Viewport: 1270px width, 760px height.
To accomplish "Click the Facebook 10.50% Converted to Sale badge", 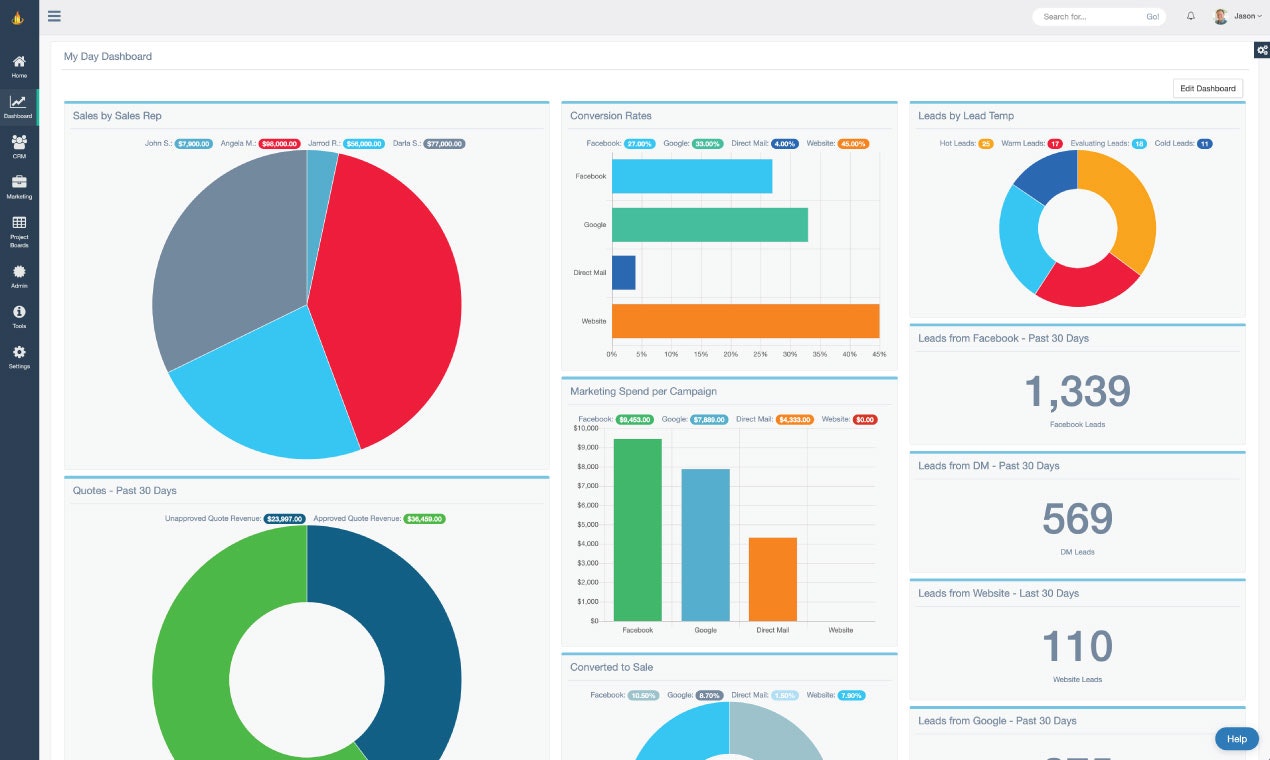I will [x=643, y=695].
